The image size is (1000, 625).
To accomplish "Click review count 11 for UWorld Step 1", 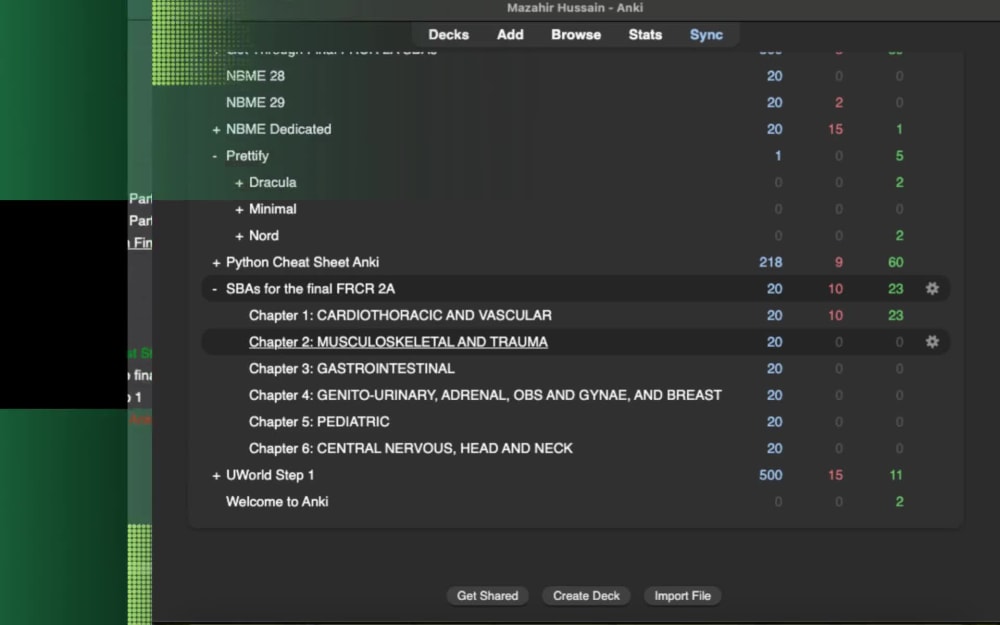I will click(895, 475).
